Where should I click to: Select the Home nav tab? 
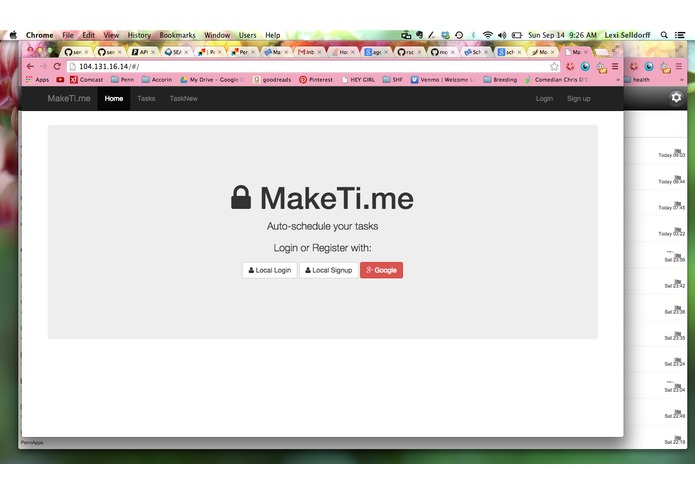click(x=114, y=98)
